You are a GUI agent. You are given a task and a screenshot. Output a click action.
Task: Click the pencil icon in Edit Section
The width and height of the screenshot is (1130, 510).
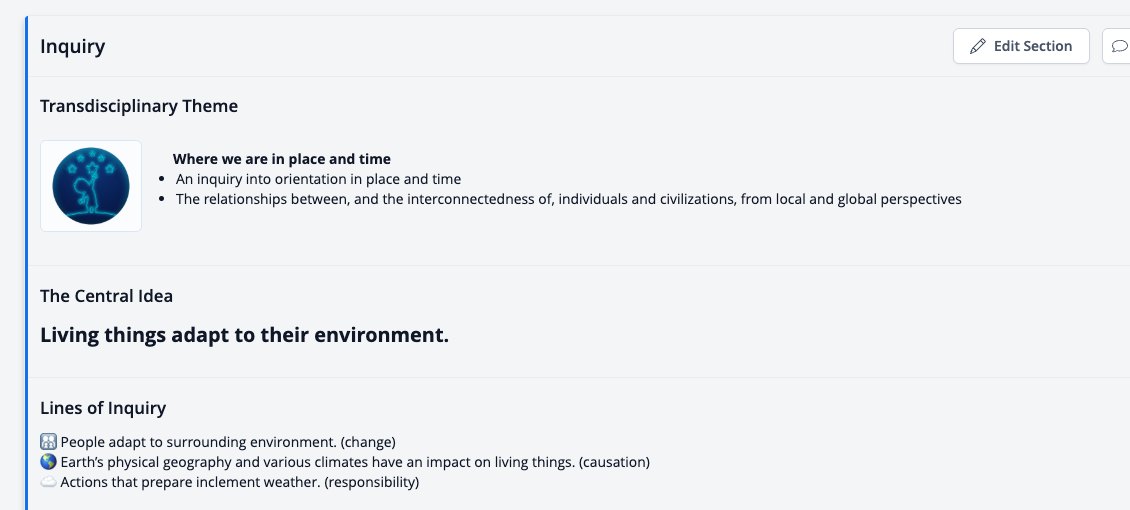977,46
